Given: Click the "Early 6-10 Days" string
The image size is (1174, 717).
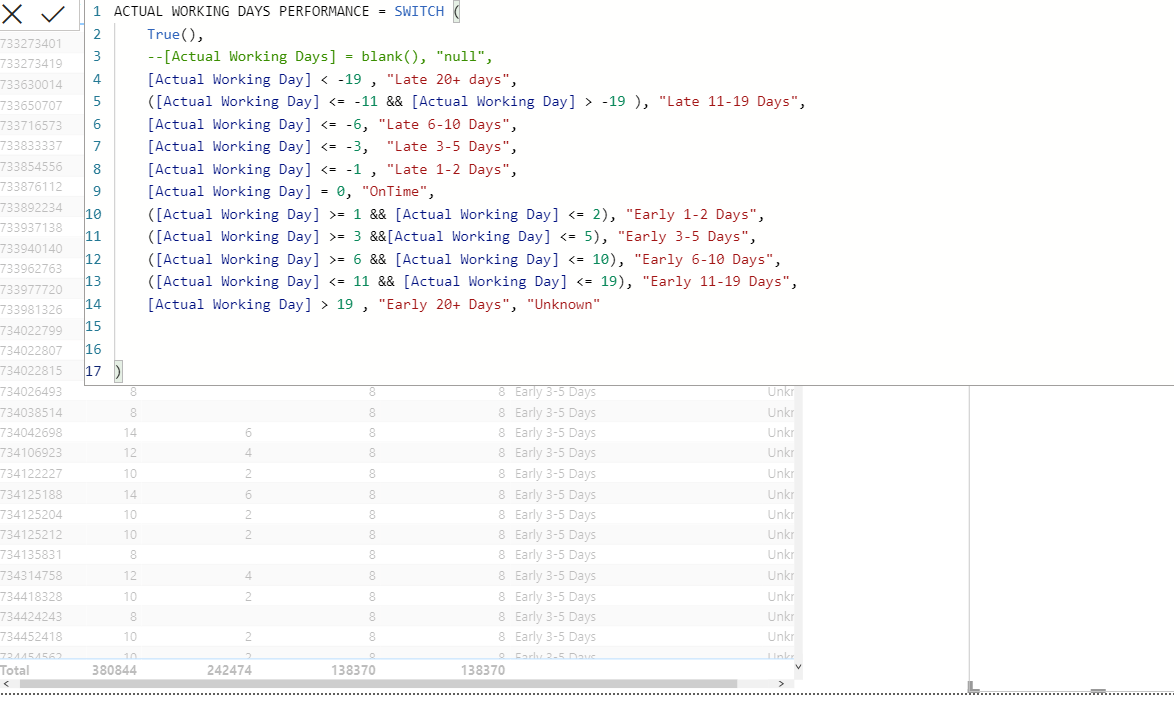Looking at the screenshot, I should click(703, 260).
